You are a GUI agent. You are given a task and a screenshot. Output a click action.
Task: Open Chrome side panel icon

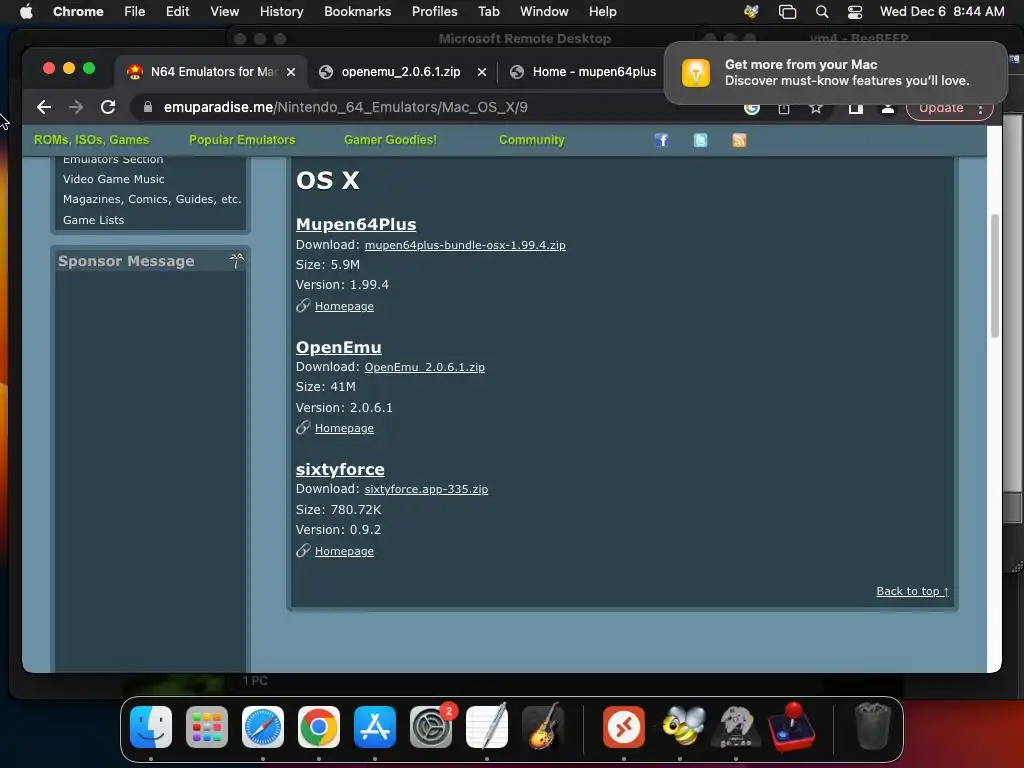(856, 108)
